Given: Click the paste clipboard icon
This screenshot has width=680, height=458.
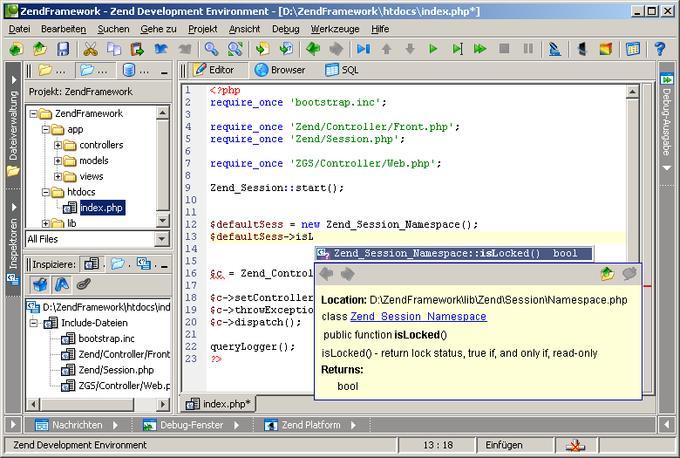Looking at the screenshot, I should 137,49.
